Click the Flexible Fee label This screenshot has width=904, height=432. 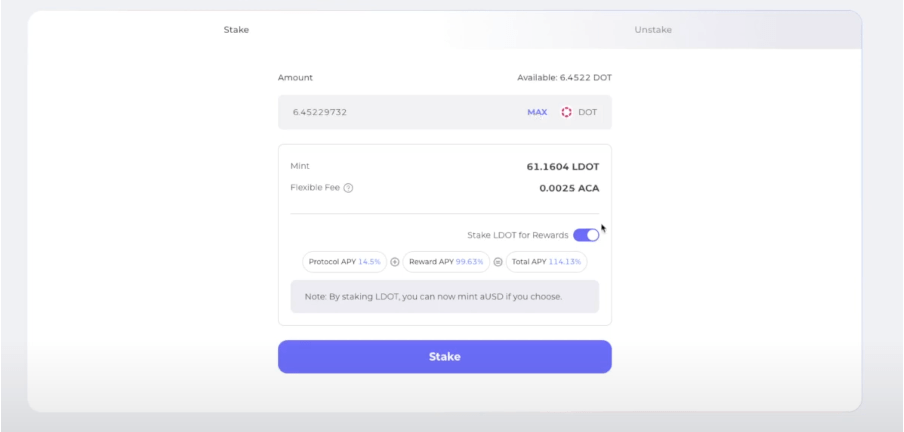point(314,188)
